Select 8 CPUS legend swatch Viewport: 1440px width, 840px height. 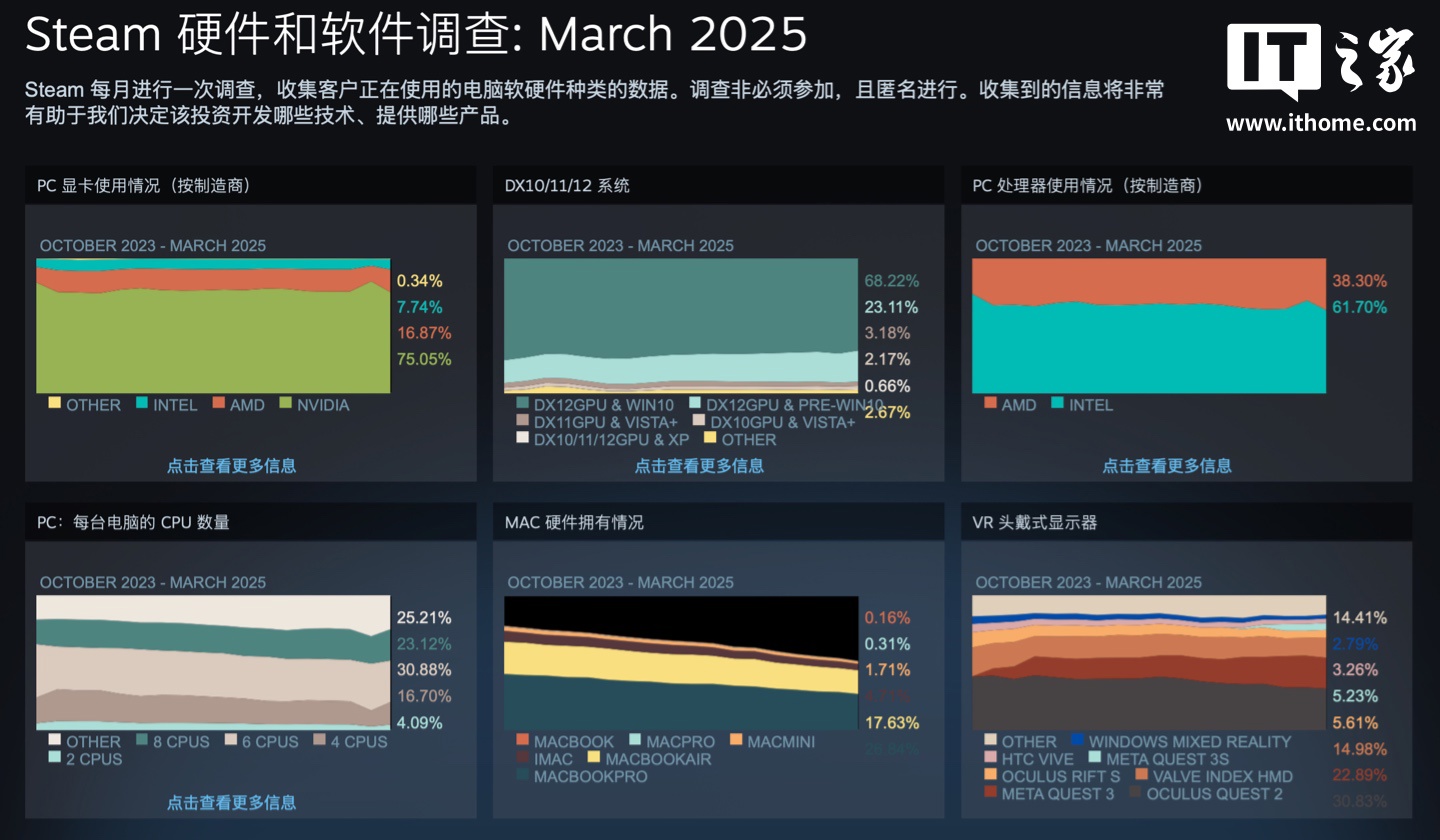pyautogui.click(x=141, y=741)
